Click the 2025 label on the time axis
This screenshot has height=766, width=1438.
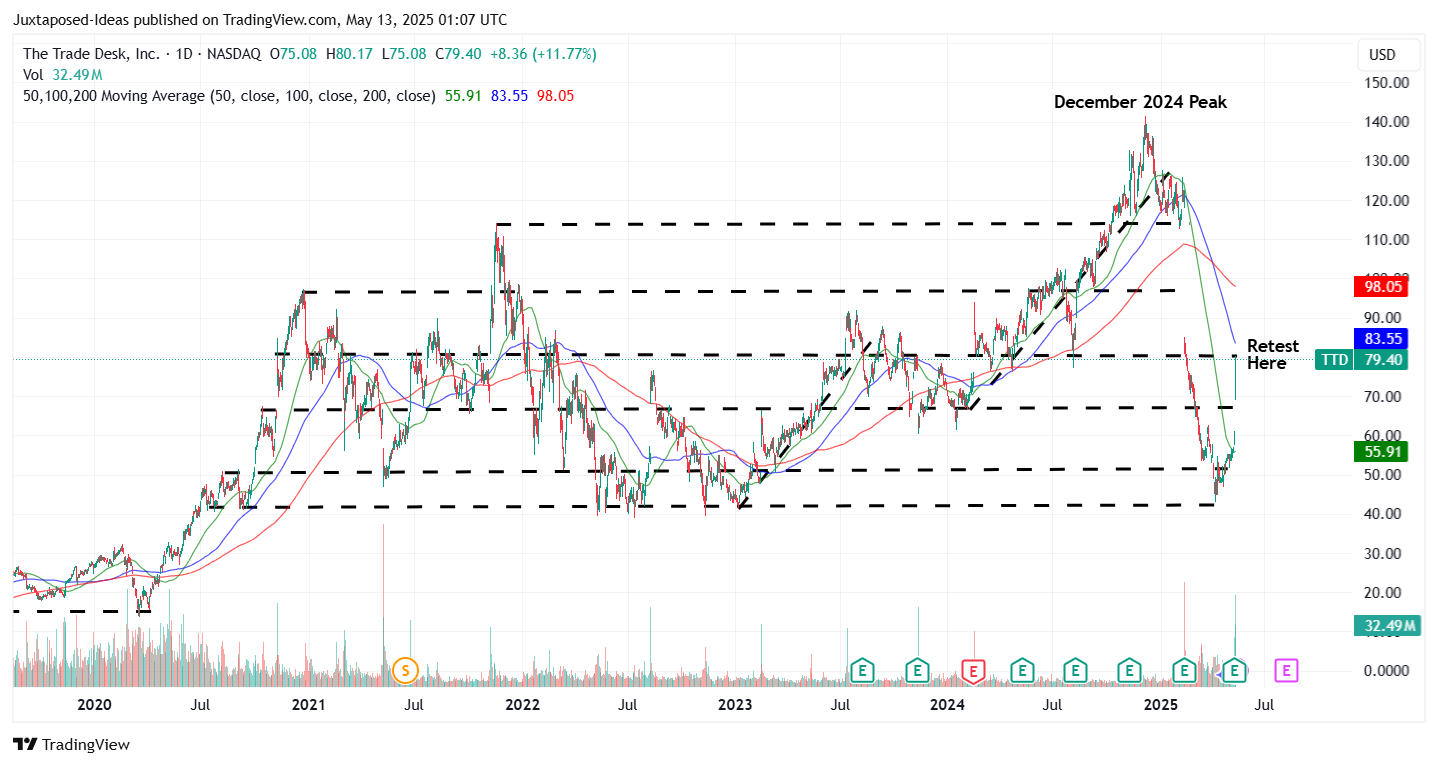1161,705
